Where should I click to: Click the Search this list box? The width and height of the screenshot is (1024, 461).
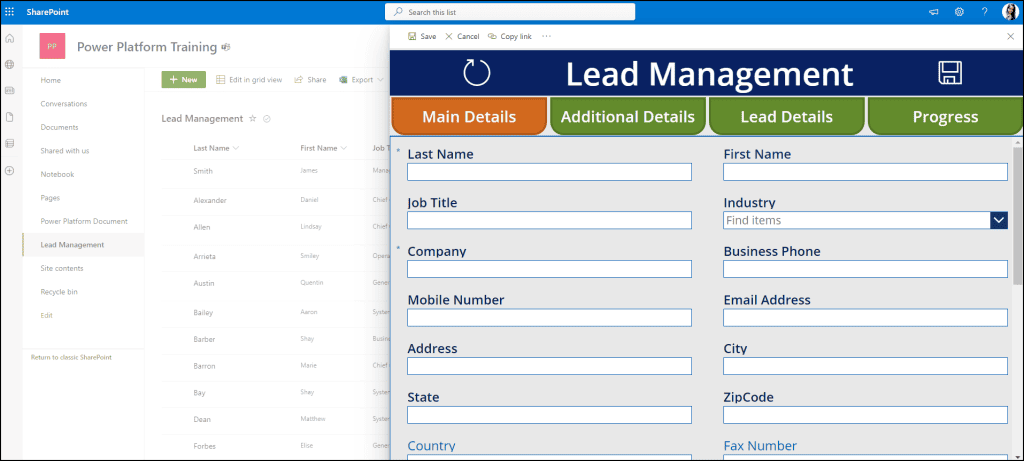[x=510, y=12]
